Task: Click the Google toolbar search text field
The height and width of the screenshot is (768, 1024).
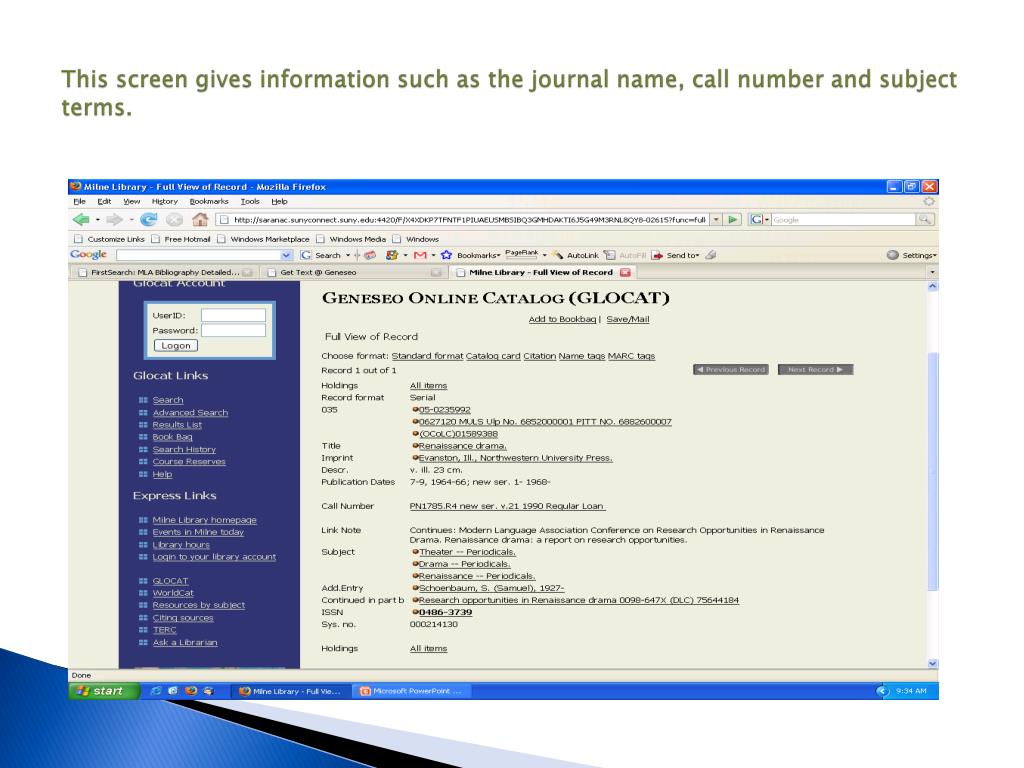Action: (x=199, y=255)
